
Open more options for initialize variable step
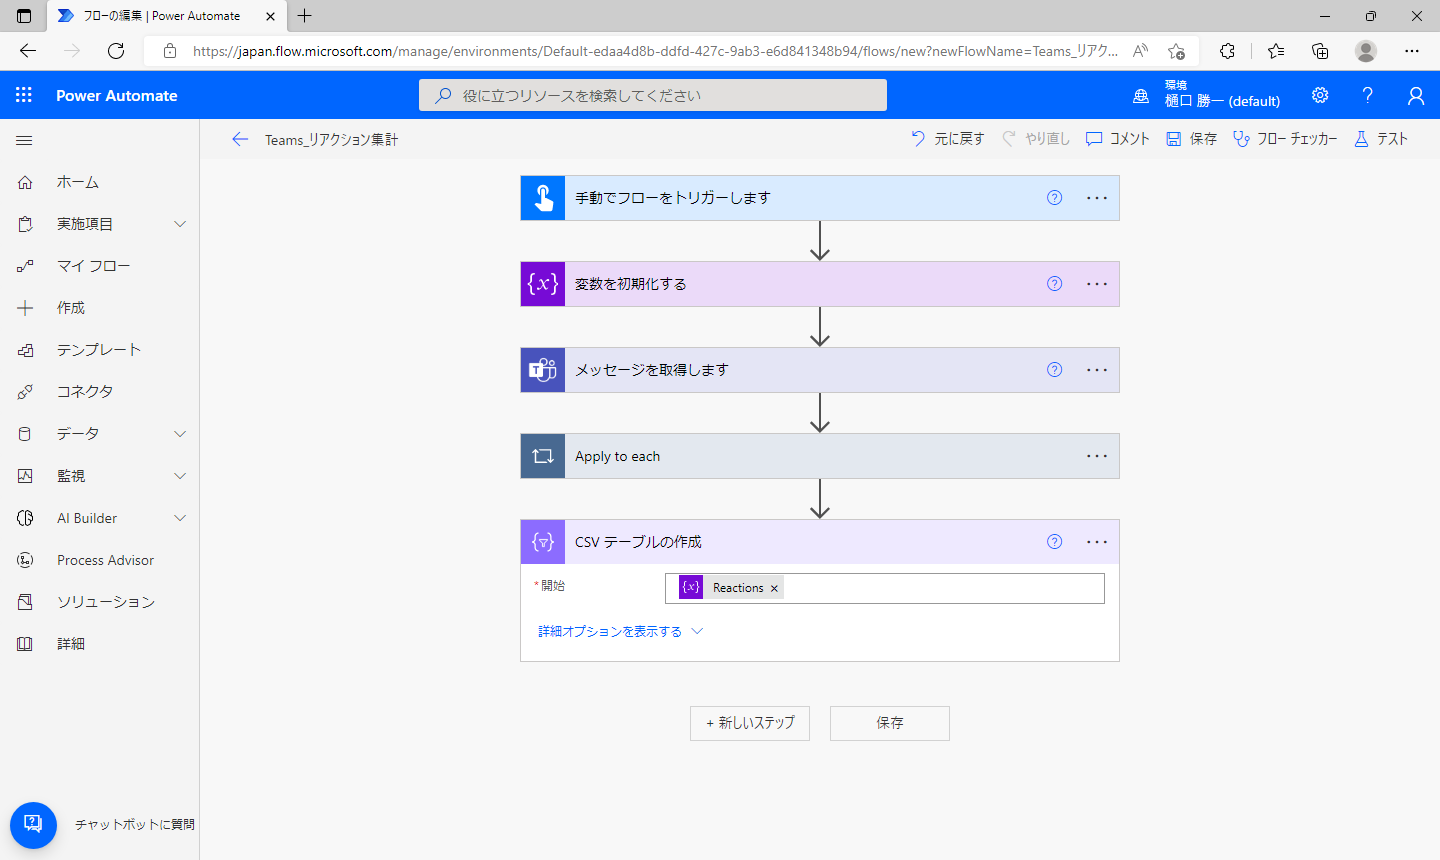click(x=1097, y=284)
